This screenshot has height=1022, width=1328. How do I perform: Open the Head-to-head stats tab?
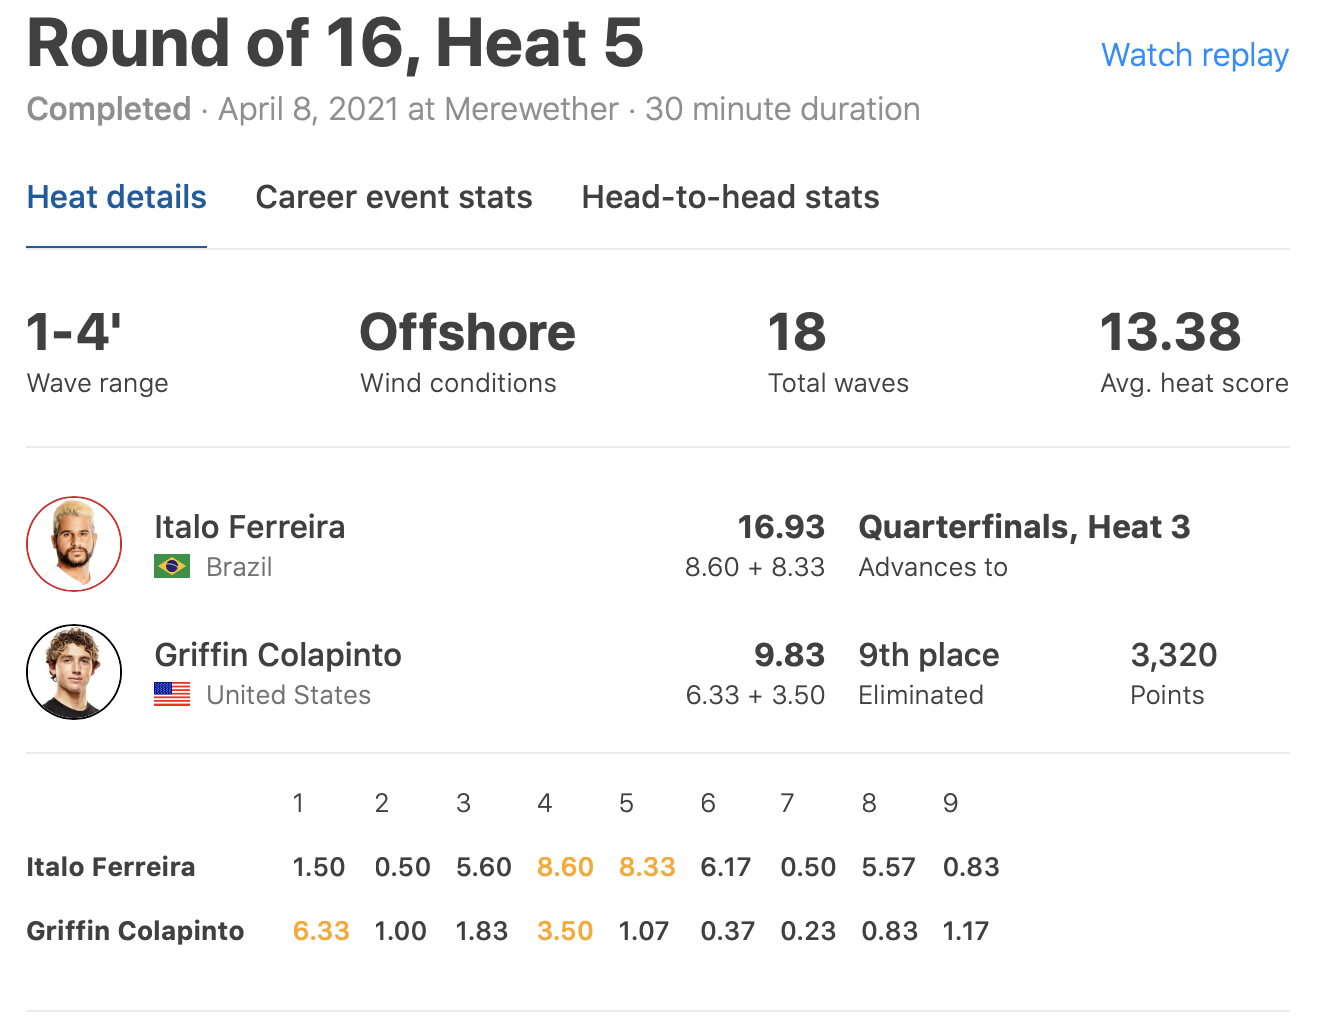730,197
